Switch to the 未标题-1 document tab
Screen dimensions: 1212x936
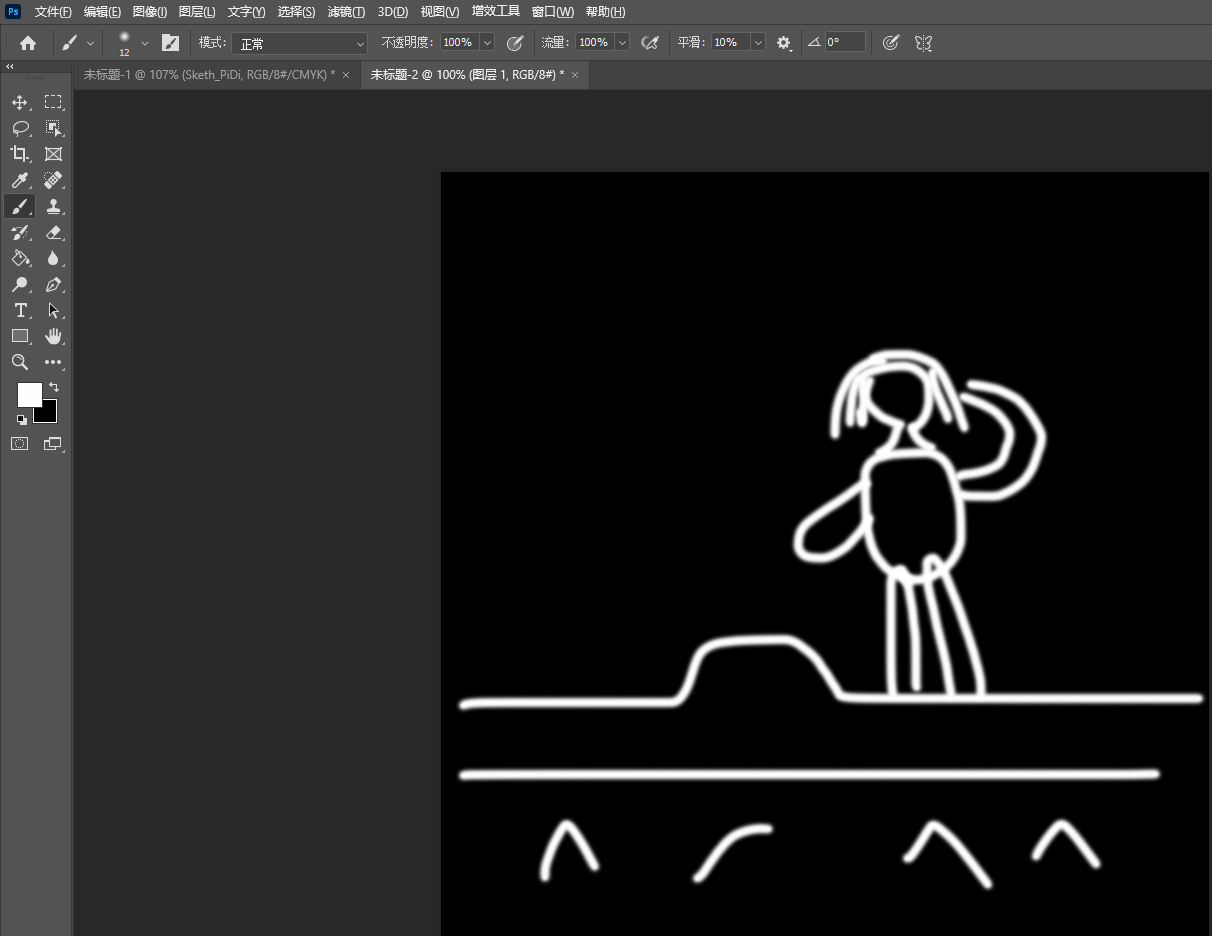209,75
